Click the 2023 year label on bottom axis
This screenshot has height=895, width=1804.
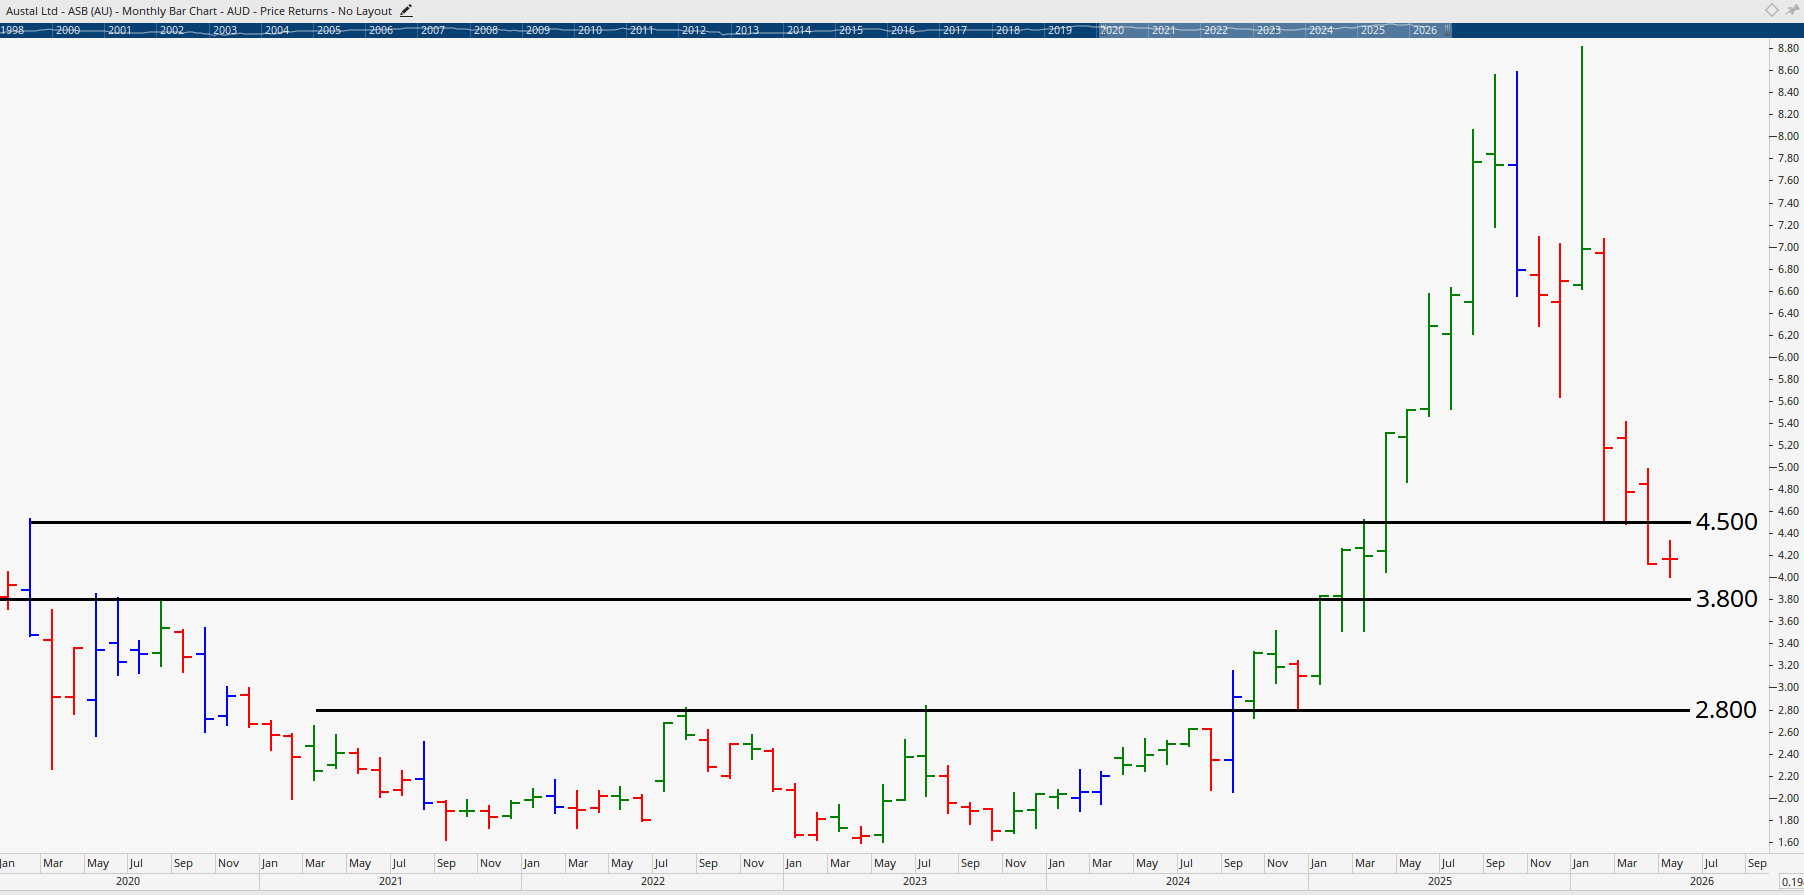coord(915,881)
